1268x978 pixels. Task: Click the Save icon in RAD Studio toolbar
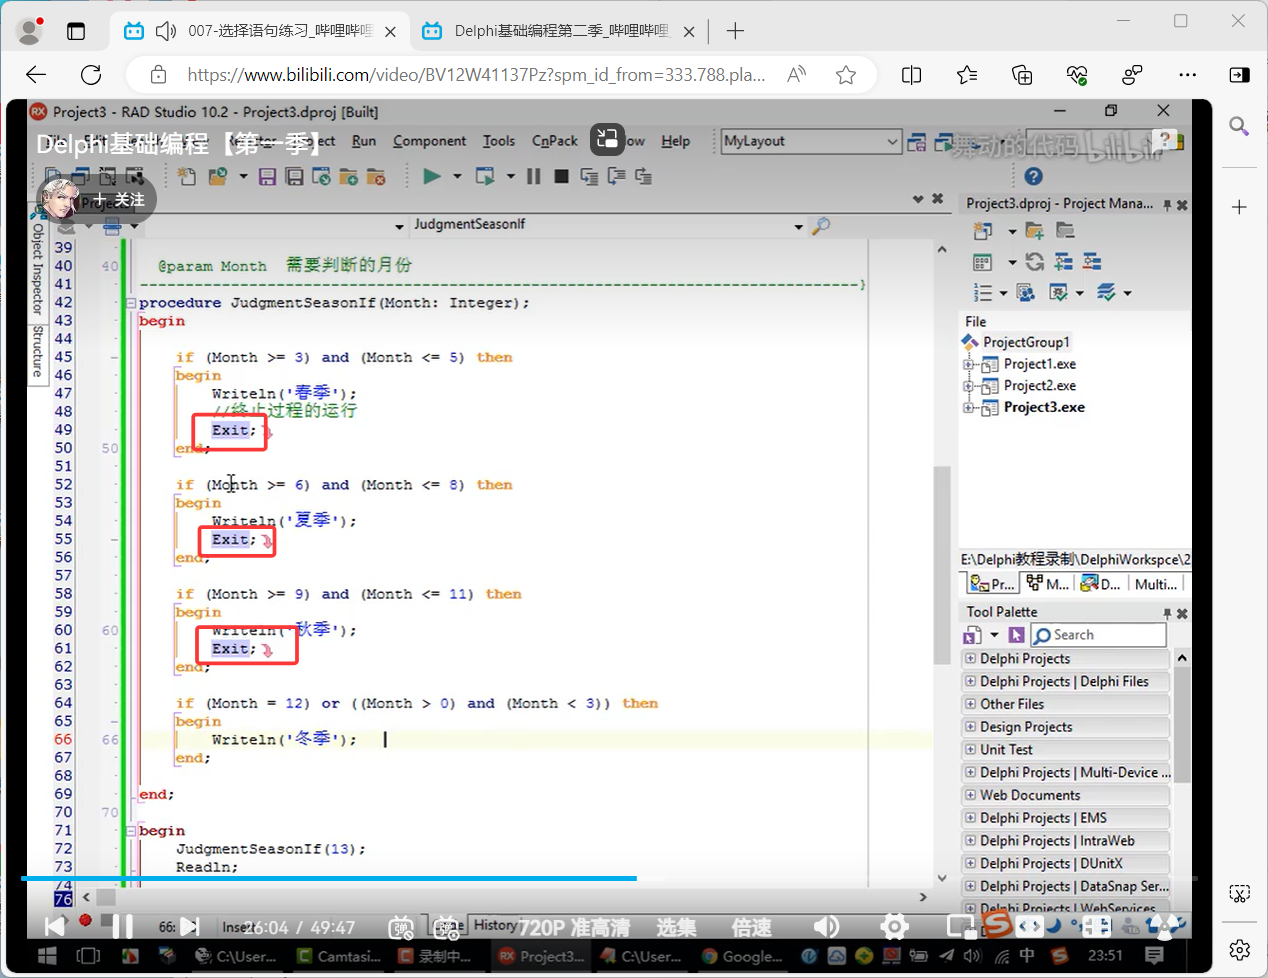pyautogui.click(x=267, y=176)
